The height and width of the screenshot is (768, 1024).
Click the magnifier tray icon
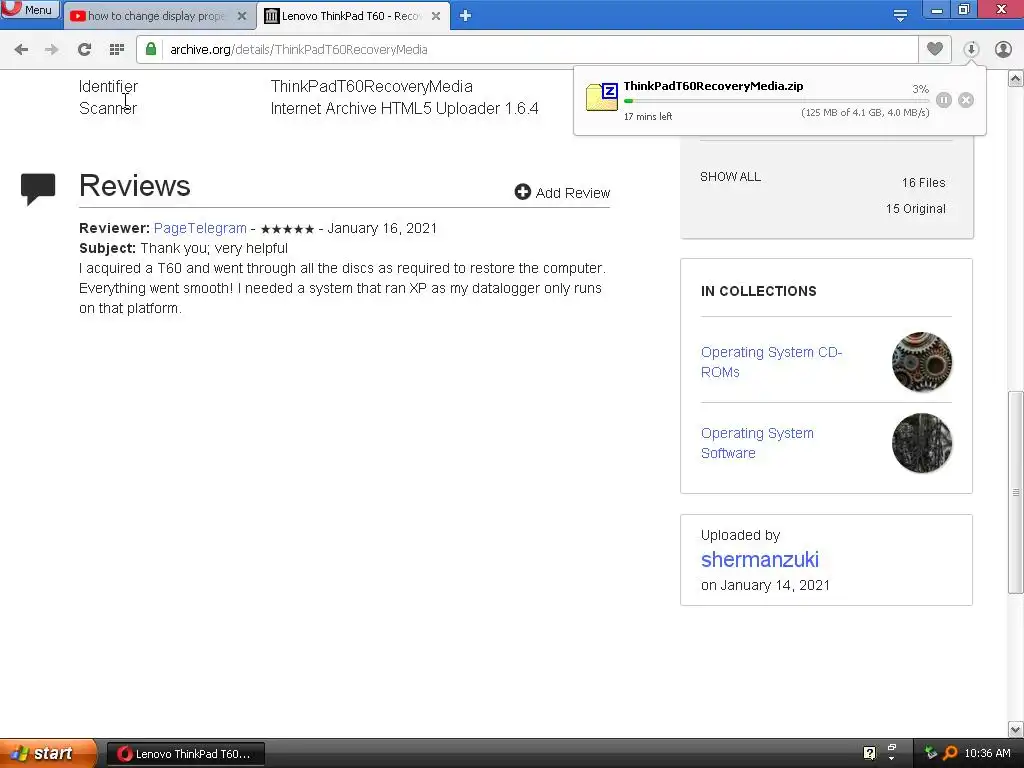point(950,753)
